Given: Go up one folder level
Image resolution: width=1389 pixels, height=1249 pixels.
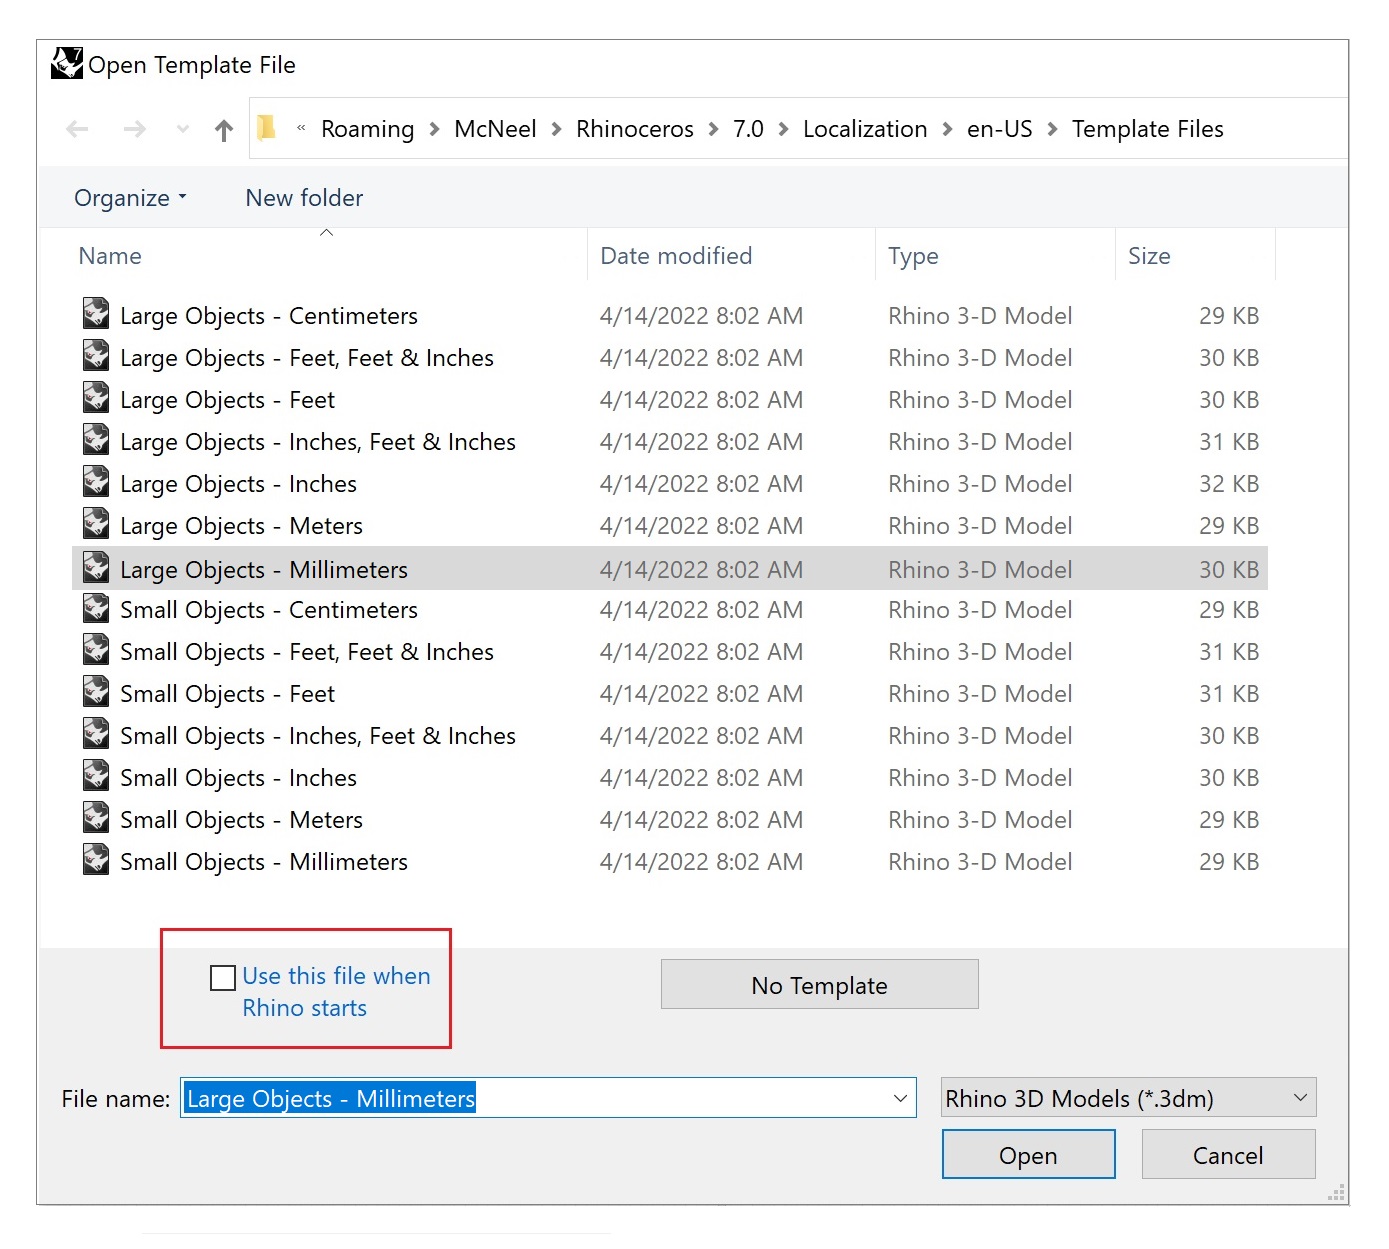Looking at the screenshot, I should 224,130.
